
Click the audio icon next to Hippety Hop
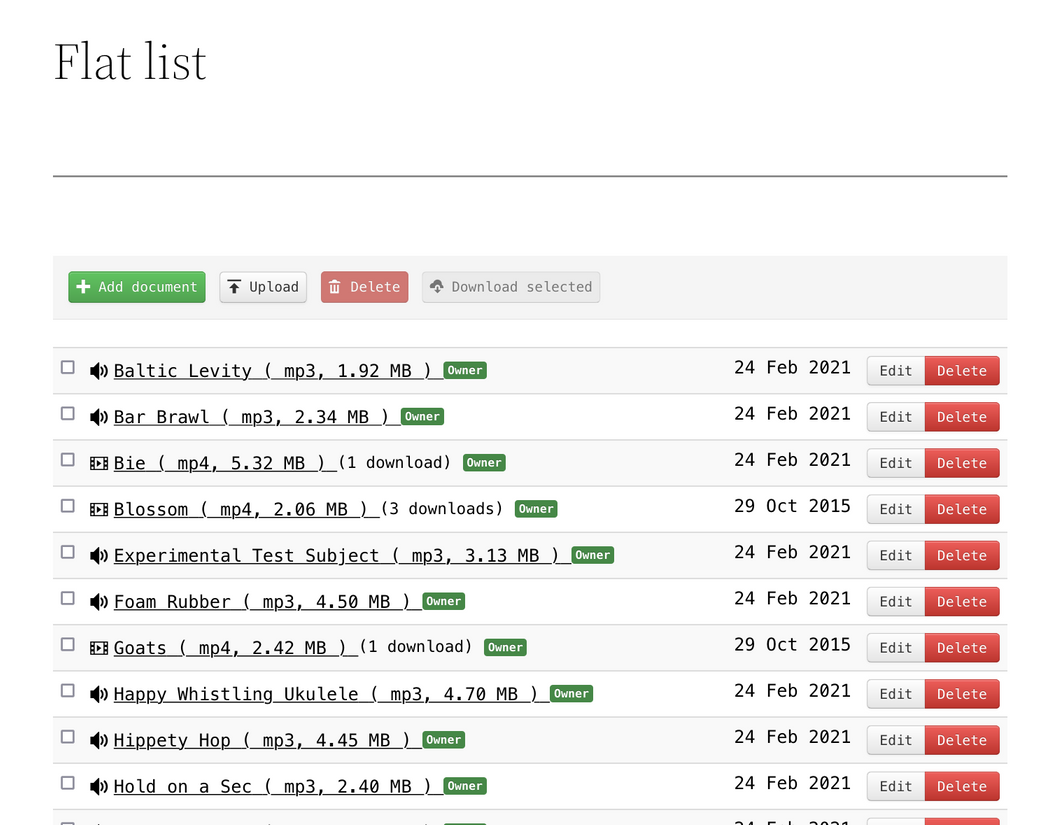(99, 740)
